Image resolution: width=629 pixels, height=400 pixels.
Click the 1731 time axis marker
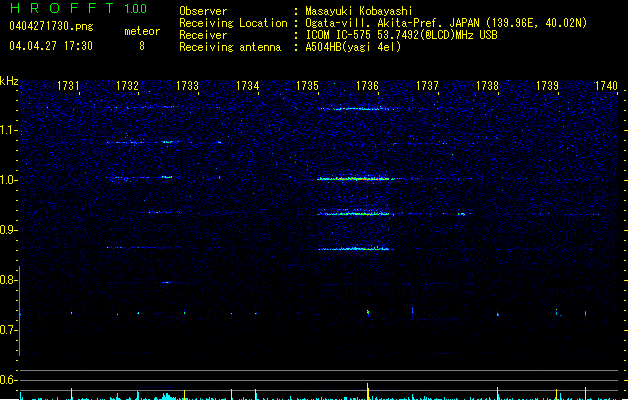click(x=68, y=86)
